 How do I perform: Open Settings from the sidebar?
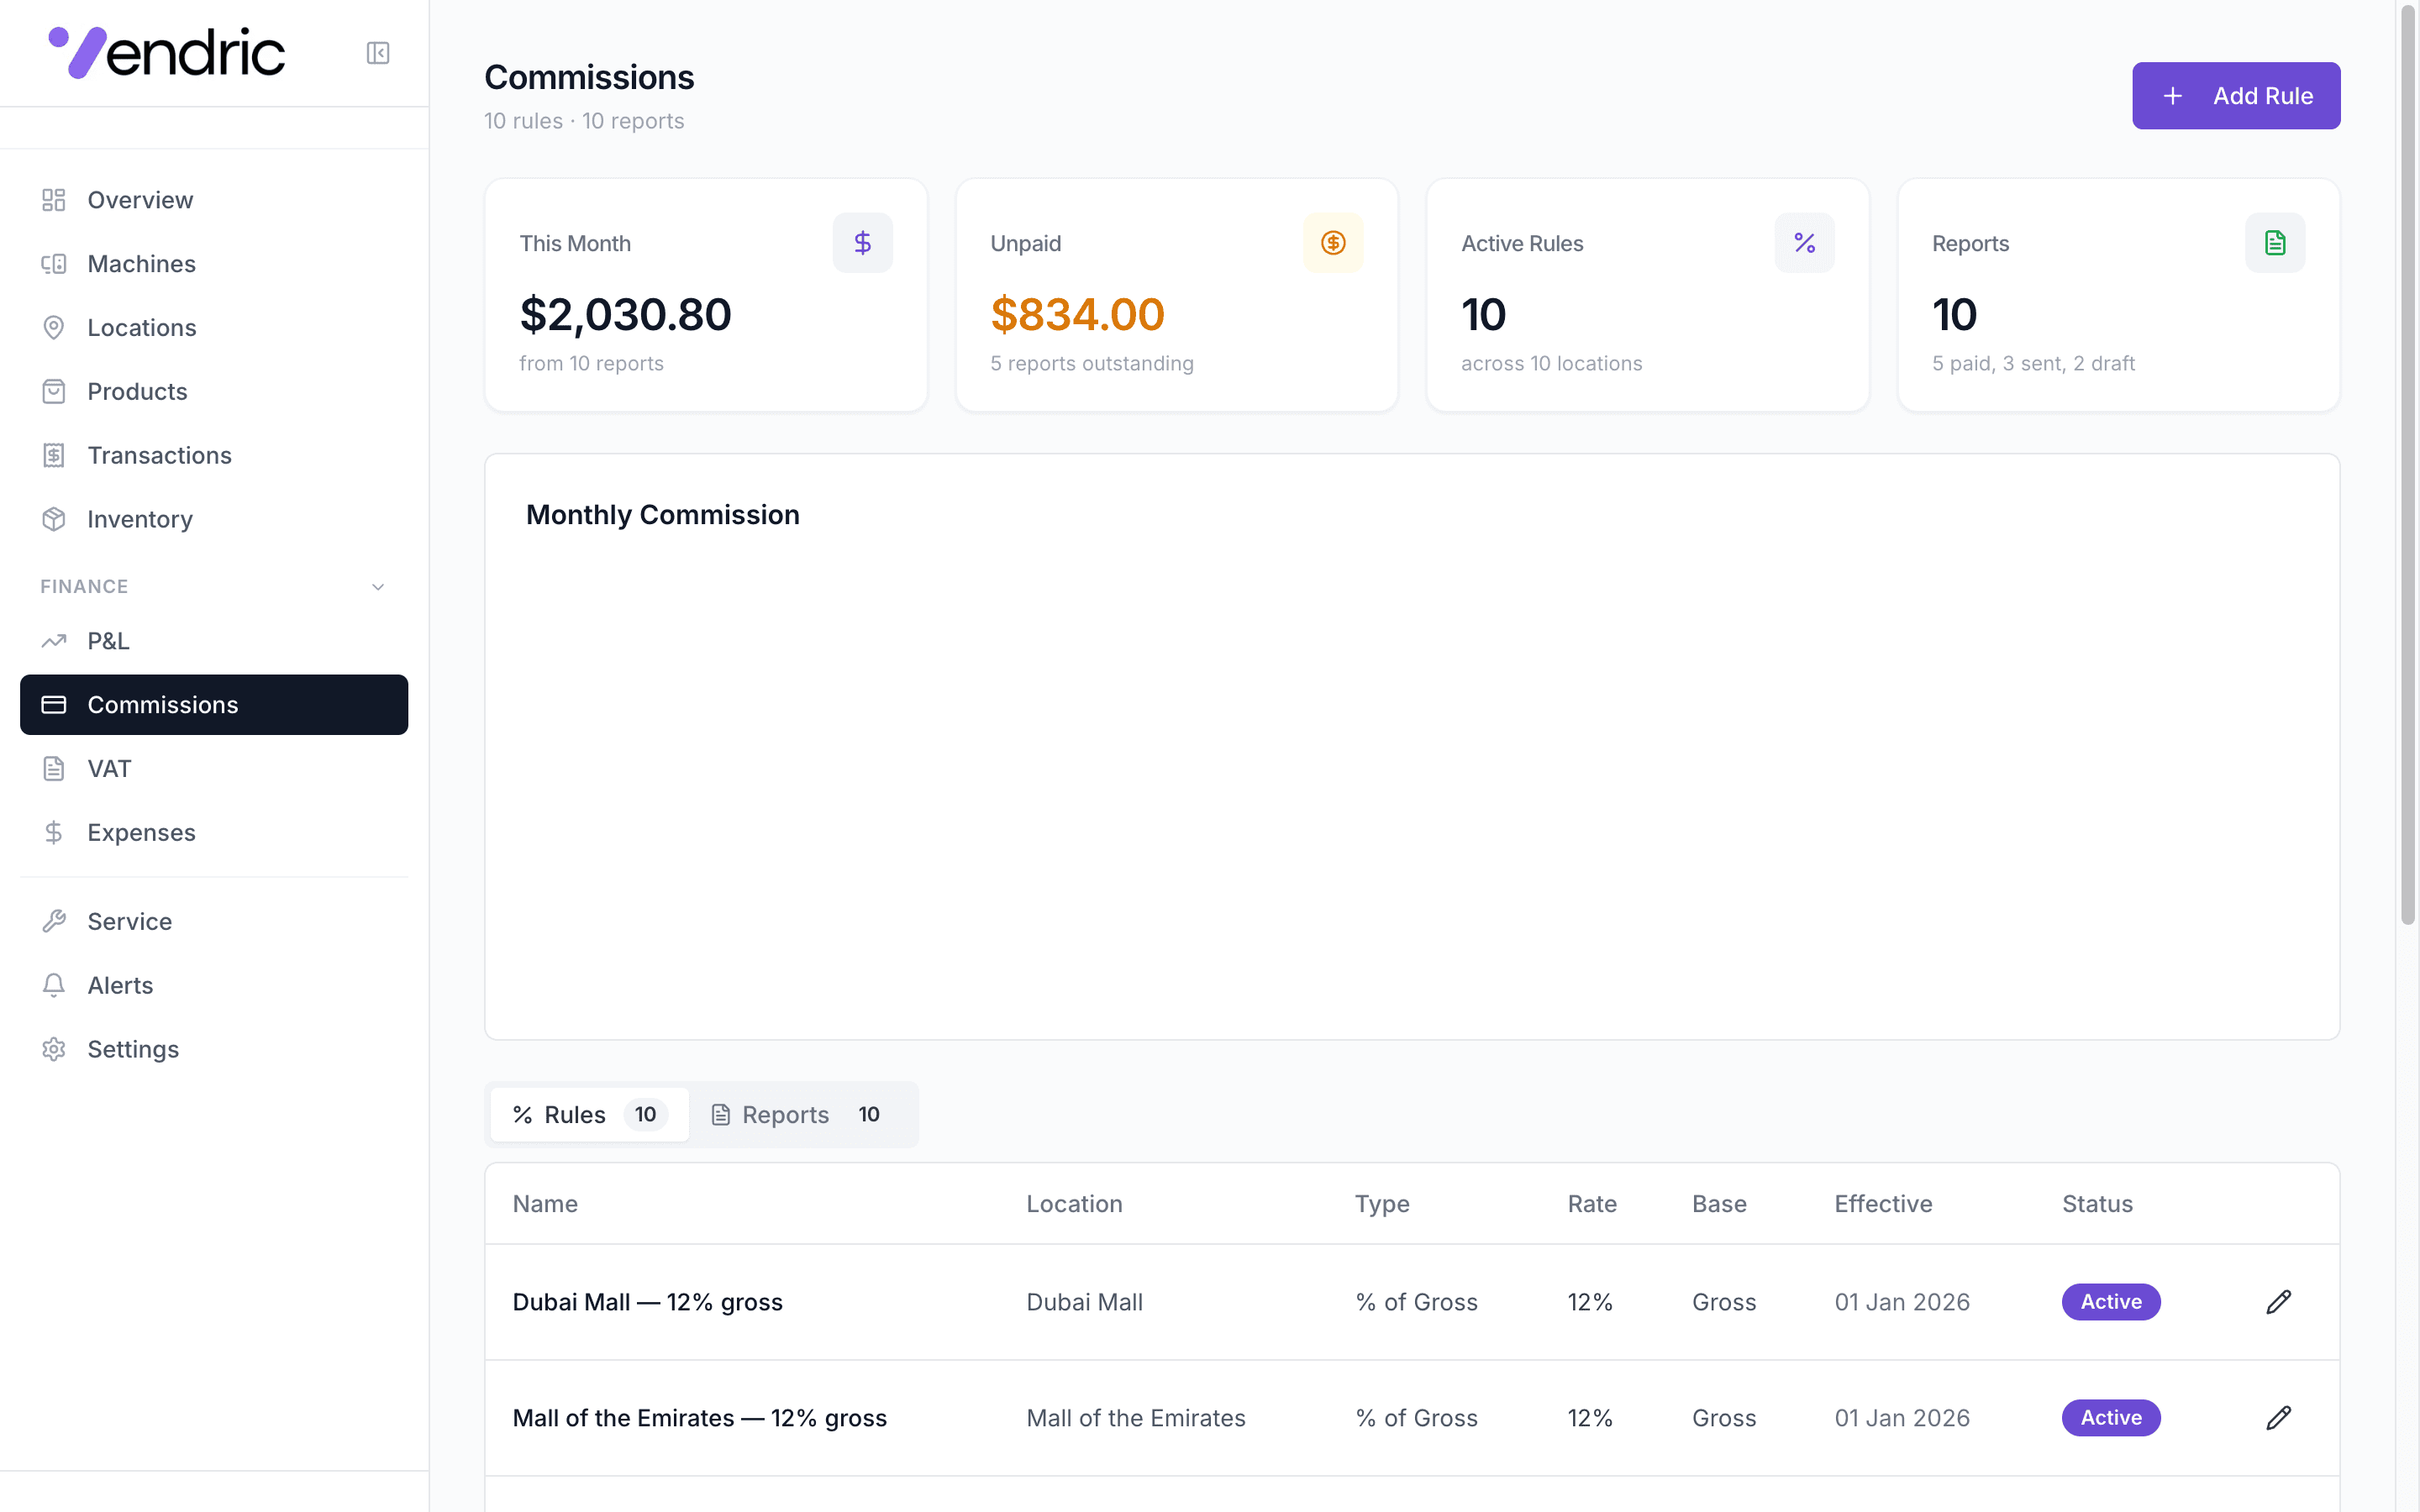pos(132,1049)
